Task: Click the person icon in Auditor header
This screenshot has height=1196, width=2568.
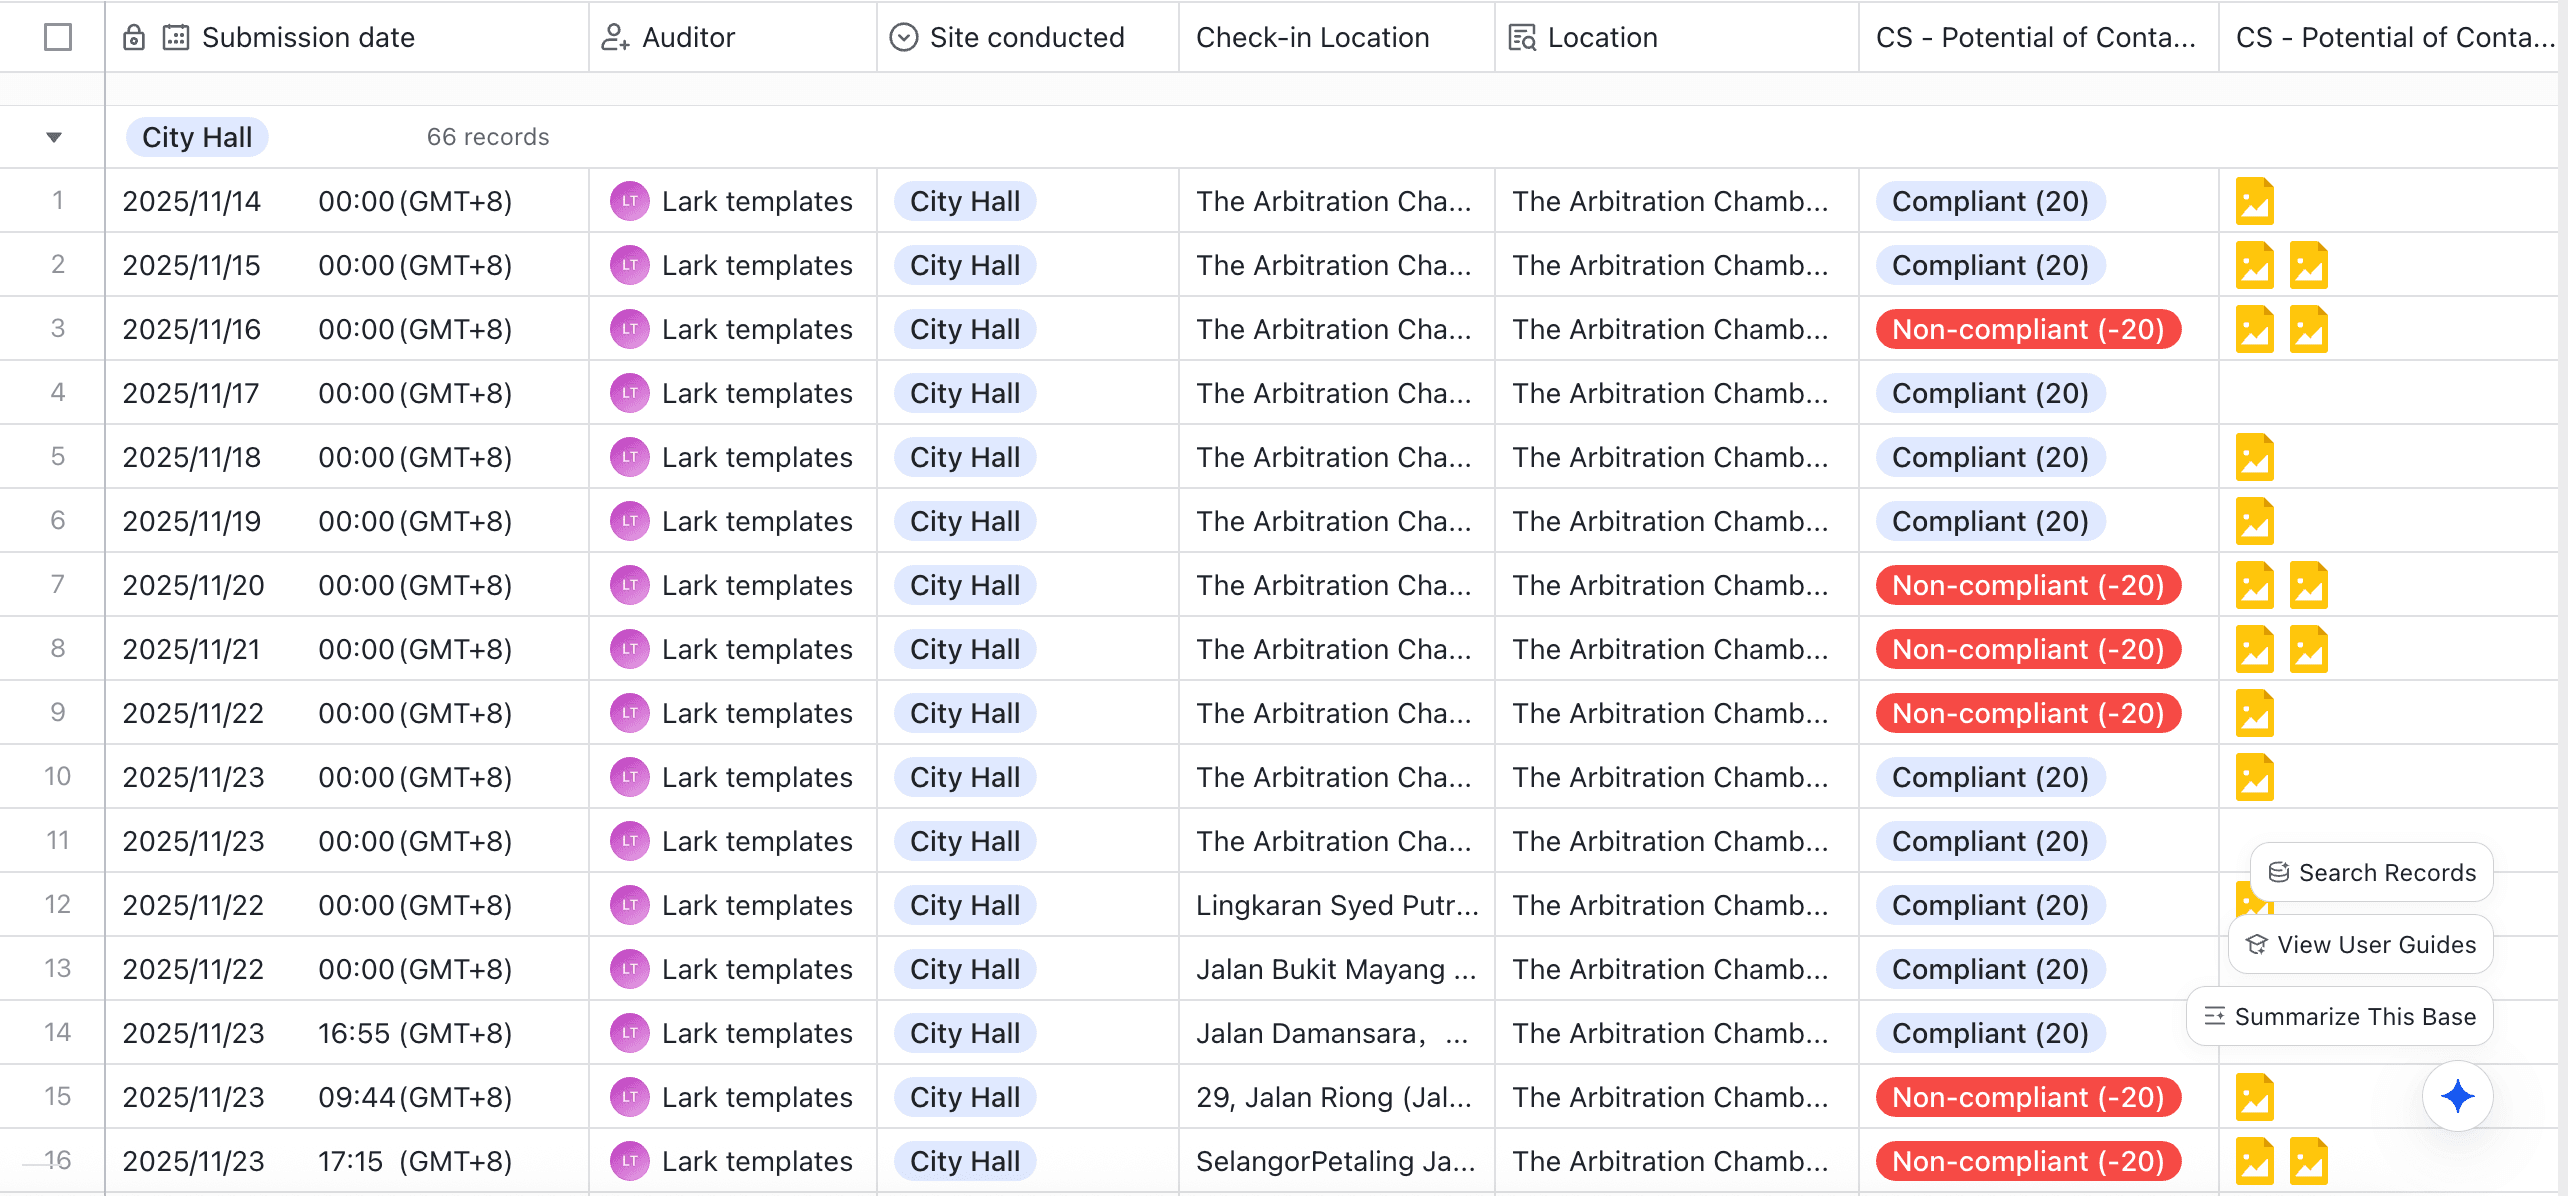Action: click(x=614, y=38)
